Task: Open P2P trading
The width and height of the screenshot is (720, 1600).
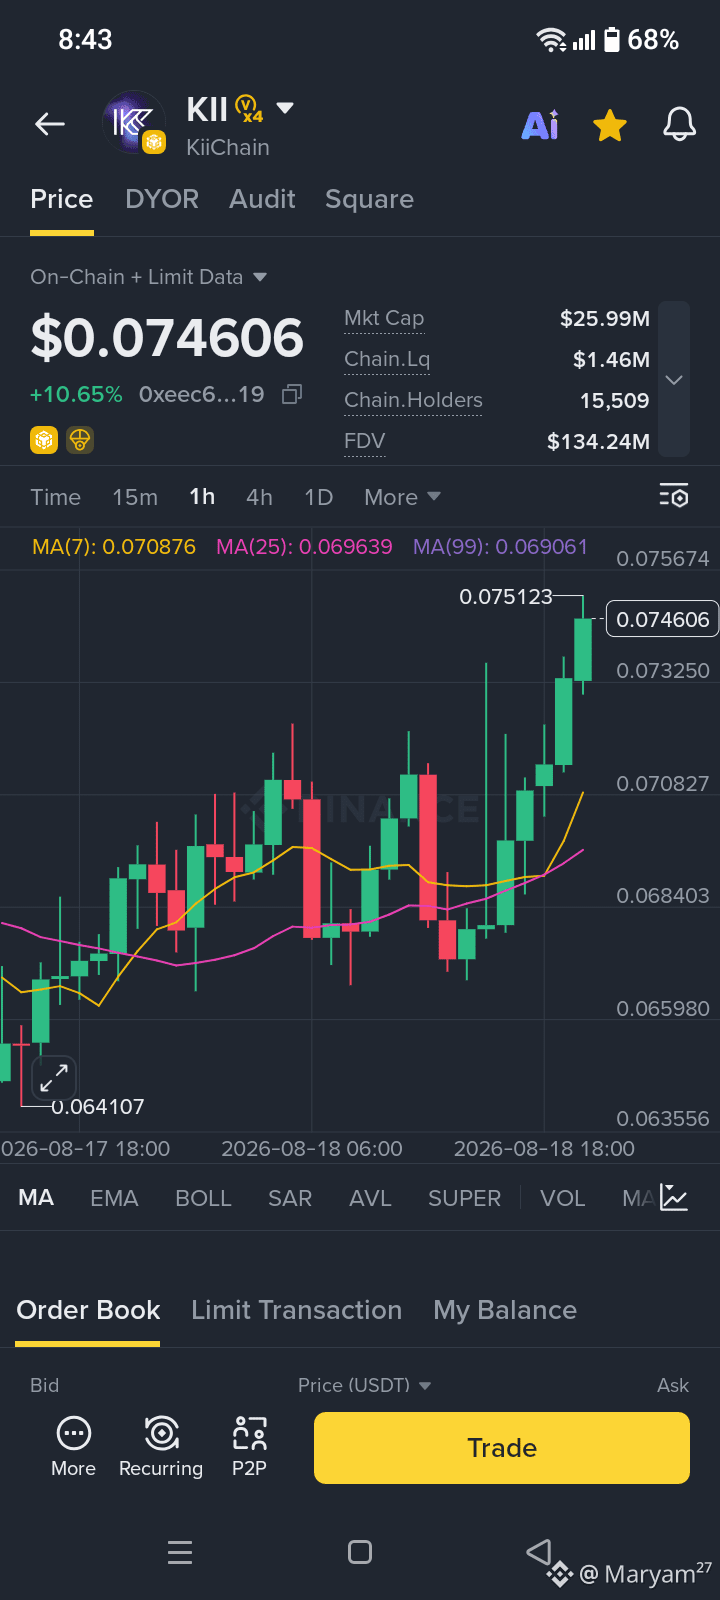Action: pyautogui.click(x=249, y=1447)
